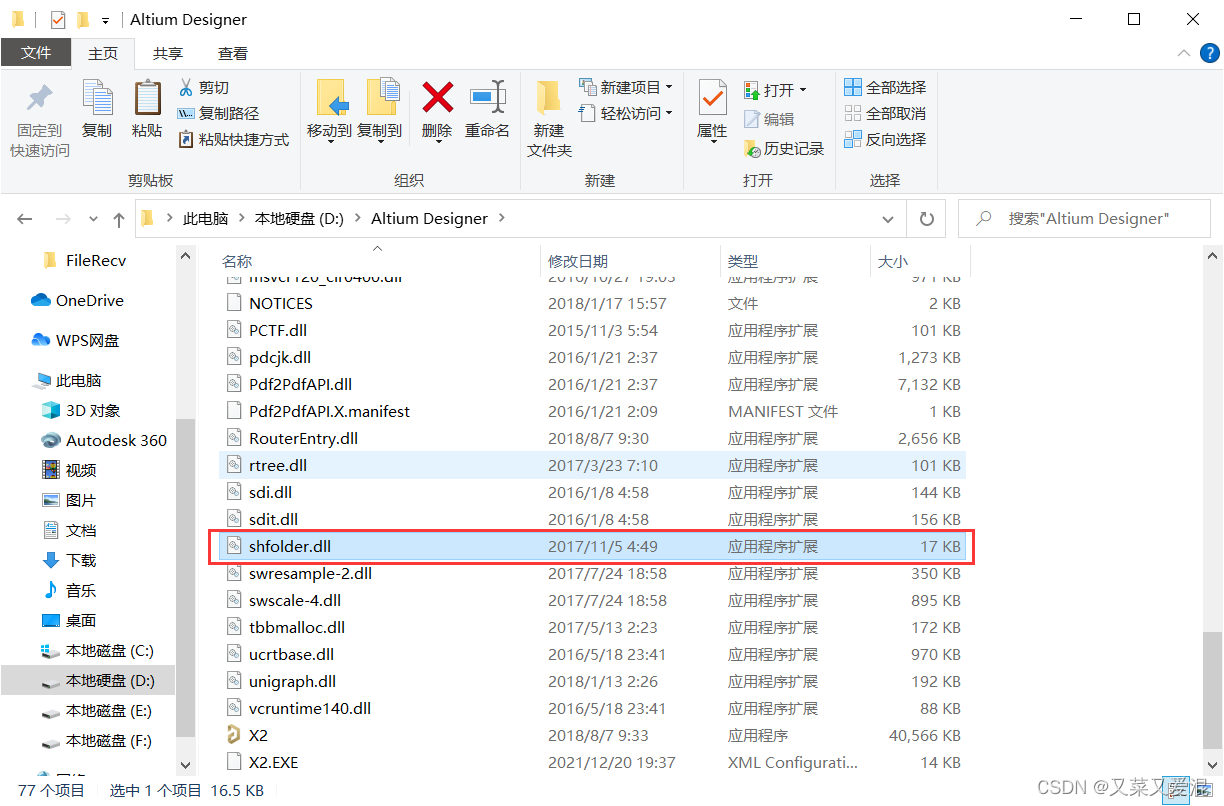Click the New Folder (新建文件夹) icon
The width and height of the screenshot is (1224, 806).
tap(548, 98)
